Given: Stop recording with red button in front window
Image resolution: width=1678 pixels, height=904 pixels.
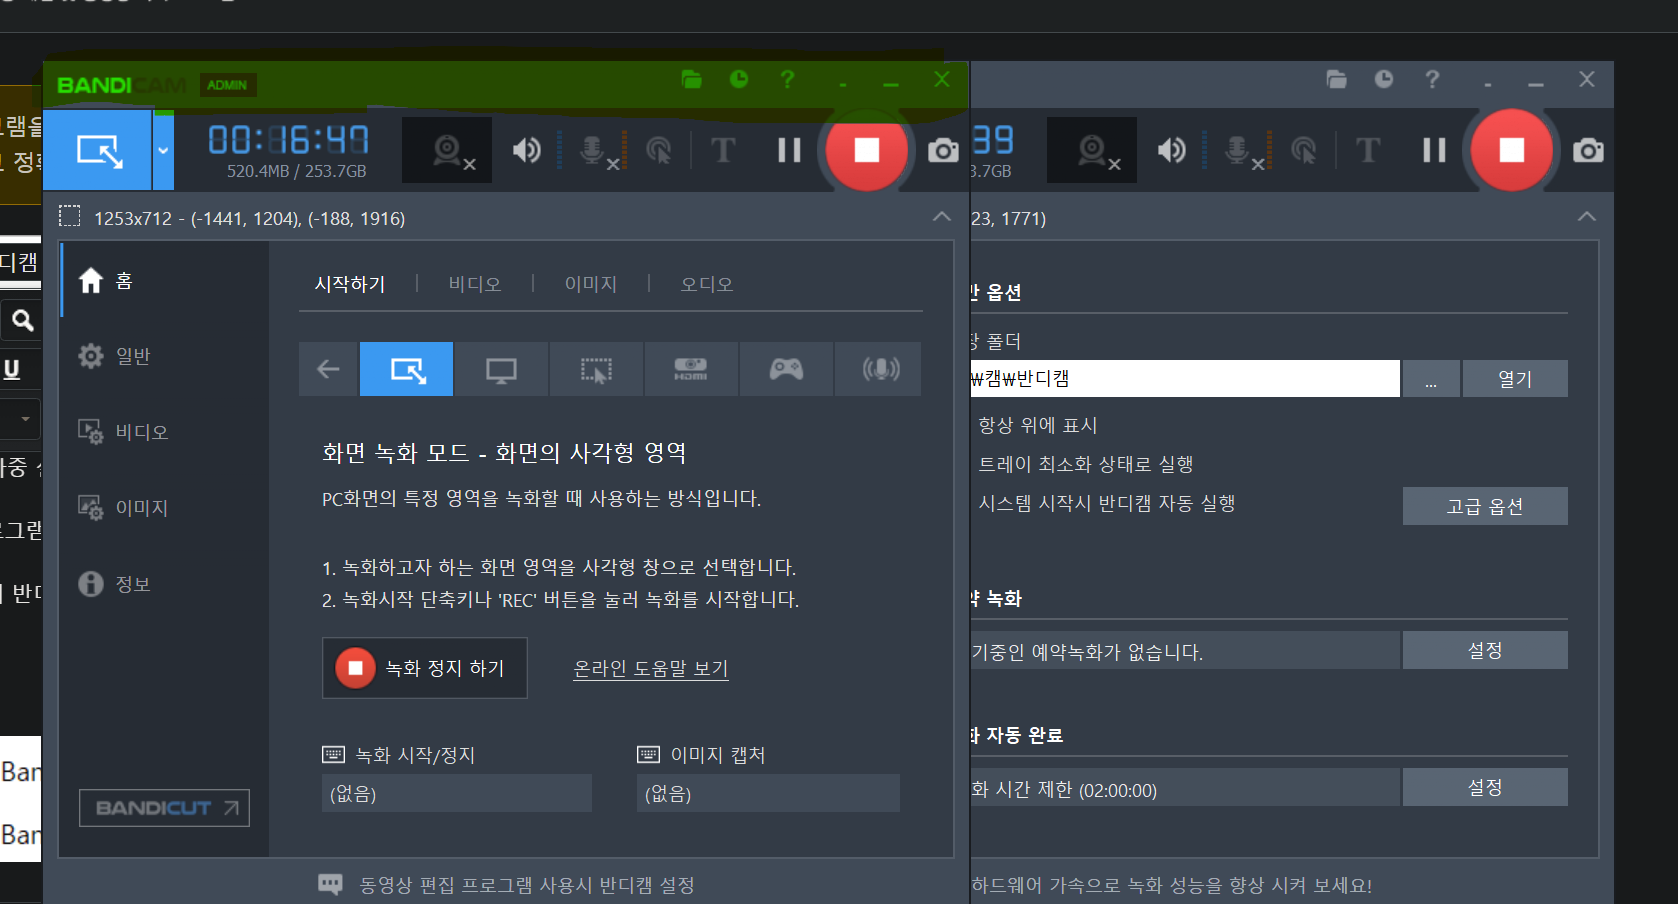Looking at the screenshot, I should click(866, 150).
